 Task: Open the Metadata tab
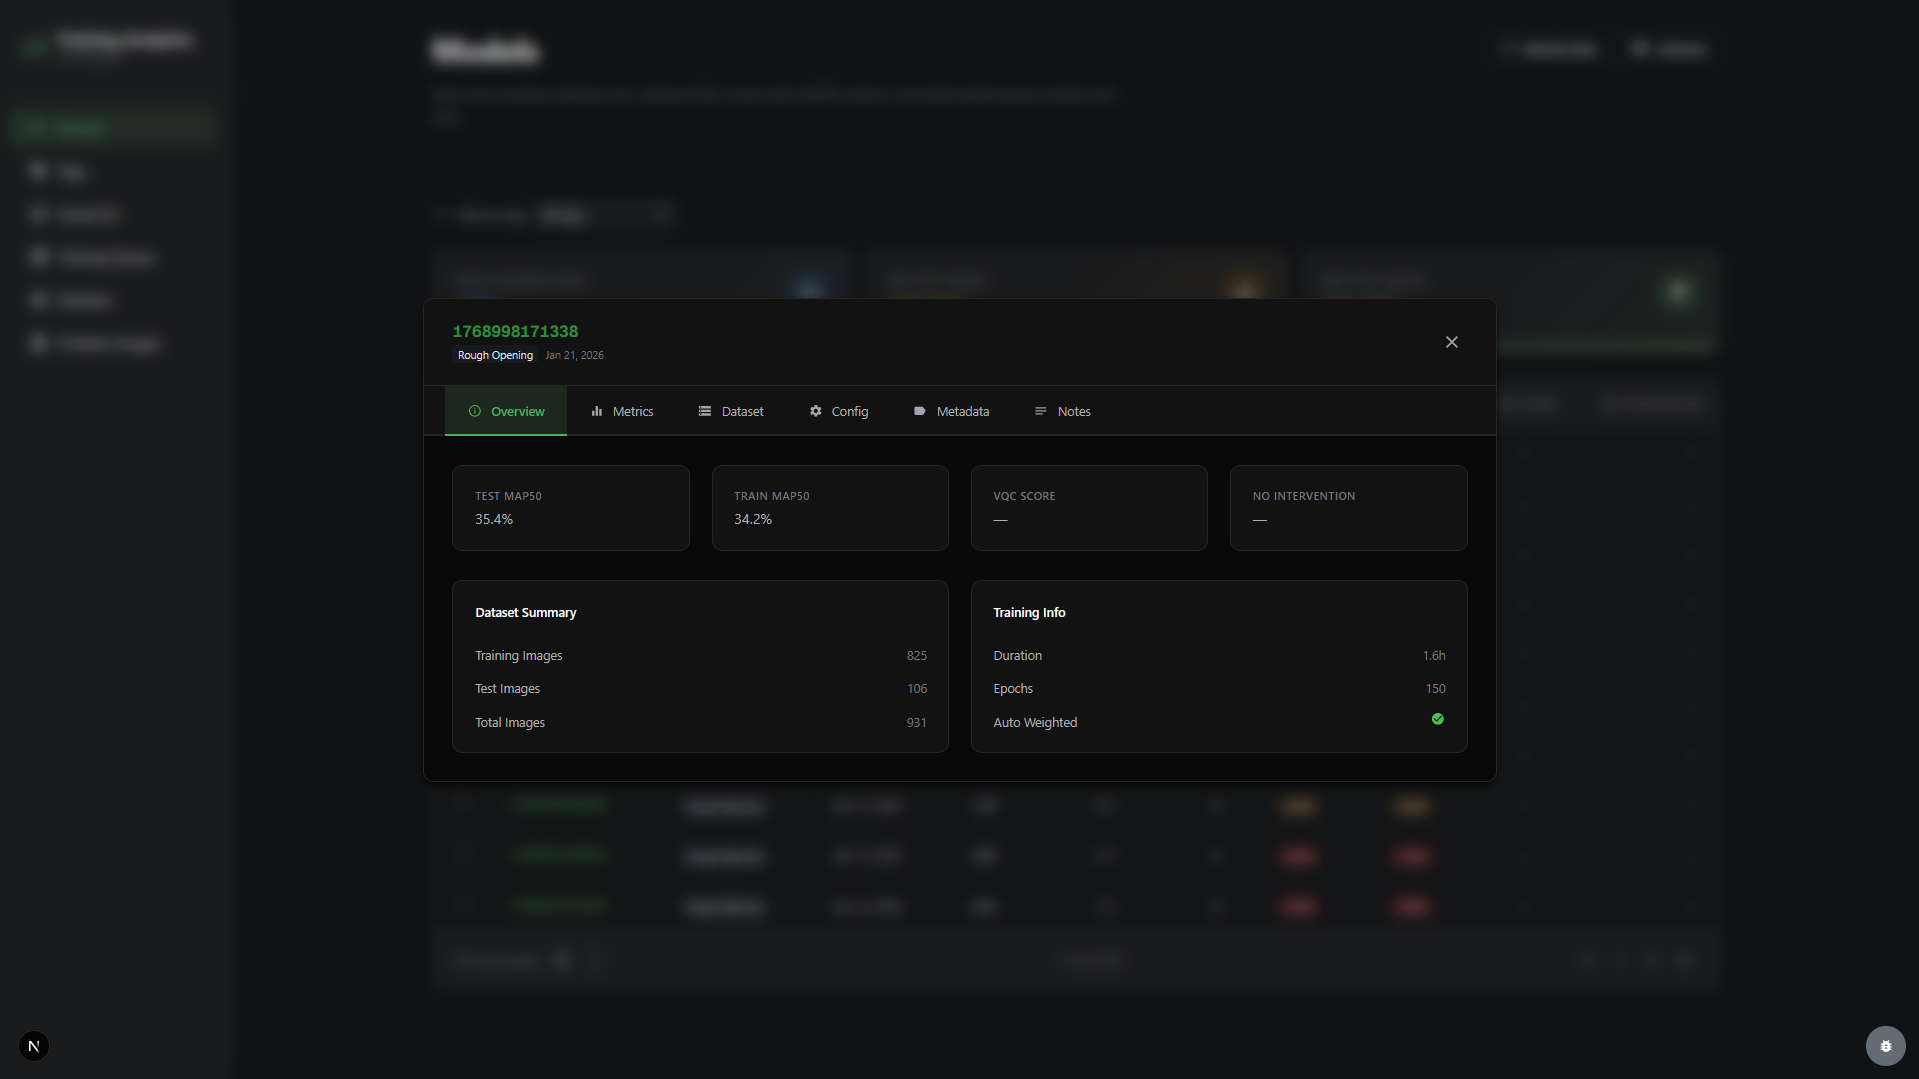pyautogui.click(x=951, y=411)
